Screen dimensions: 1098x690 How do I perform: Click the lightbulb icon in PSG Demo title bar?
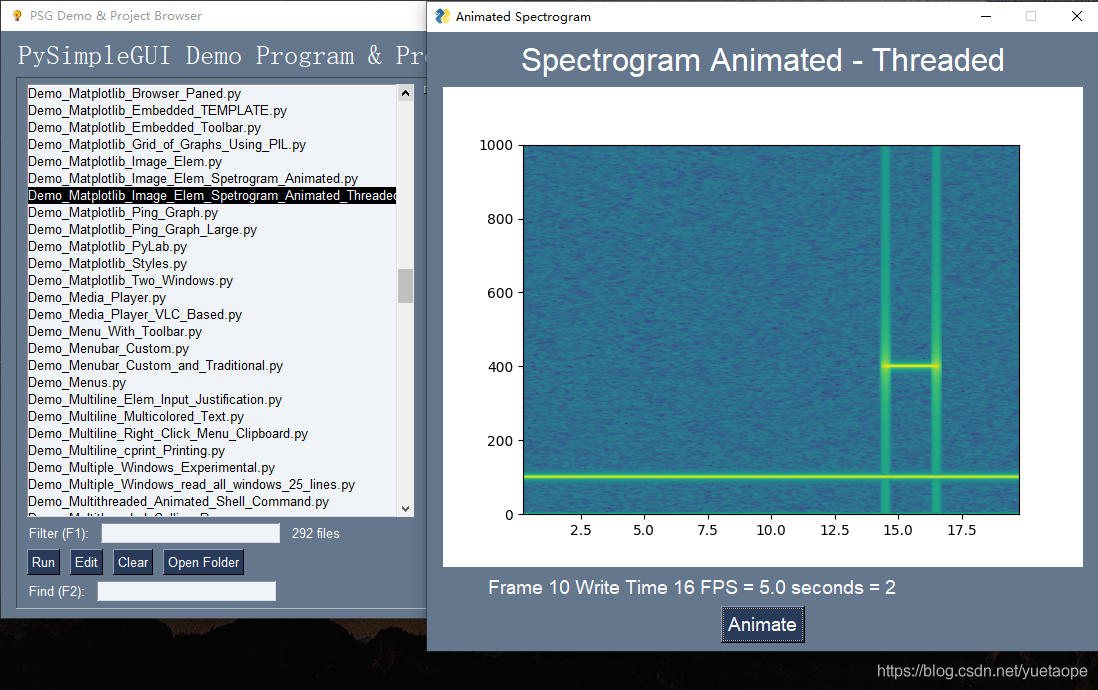click(x=18, y=15)
